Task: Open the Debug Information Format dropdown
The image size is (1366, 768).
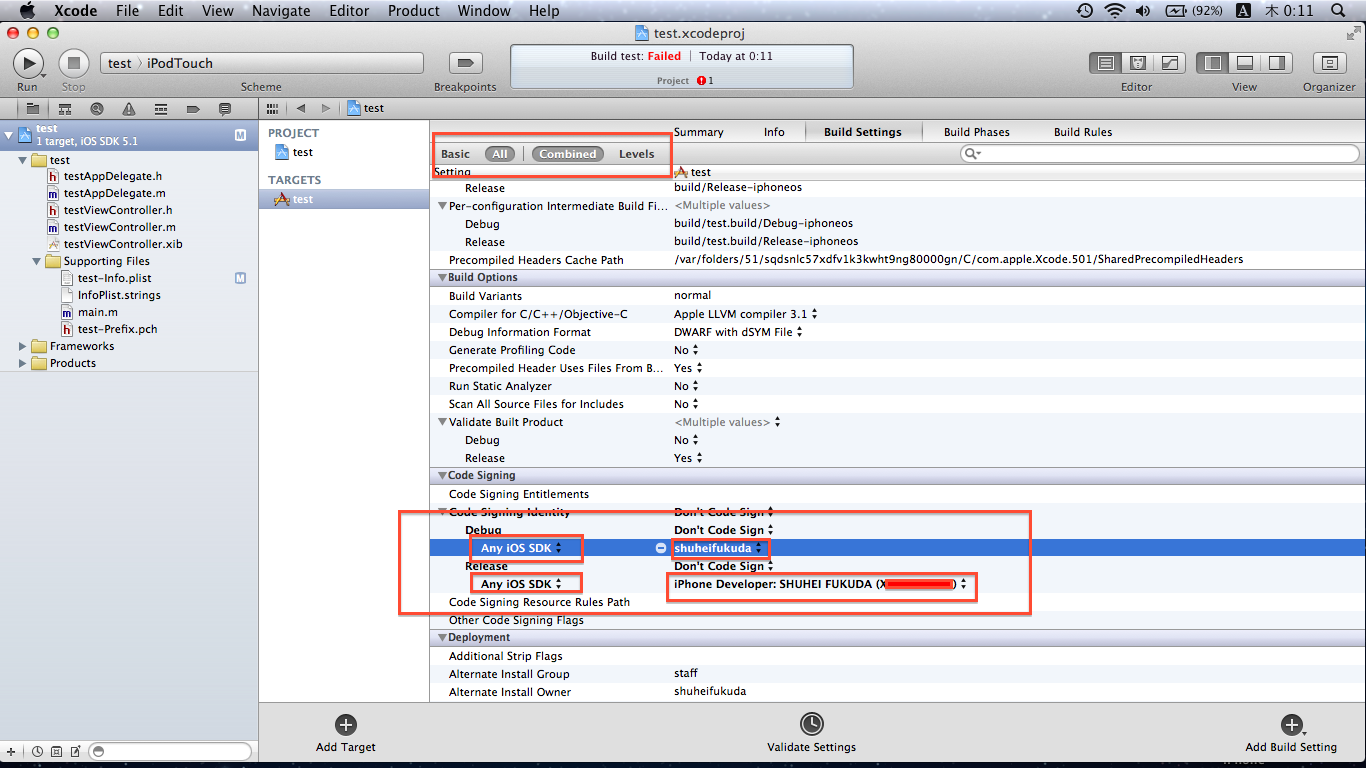Action: point(738,332)
